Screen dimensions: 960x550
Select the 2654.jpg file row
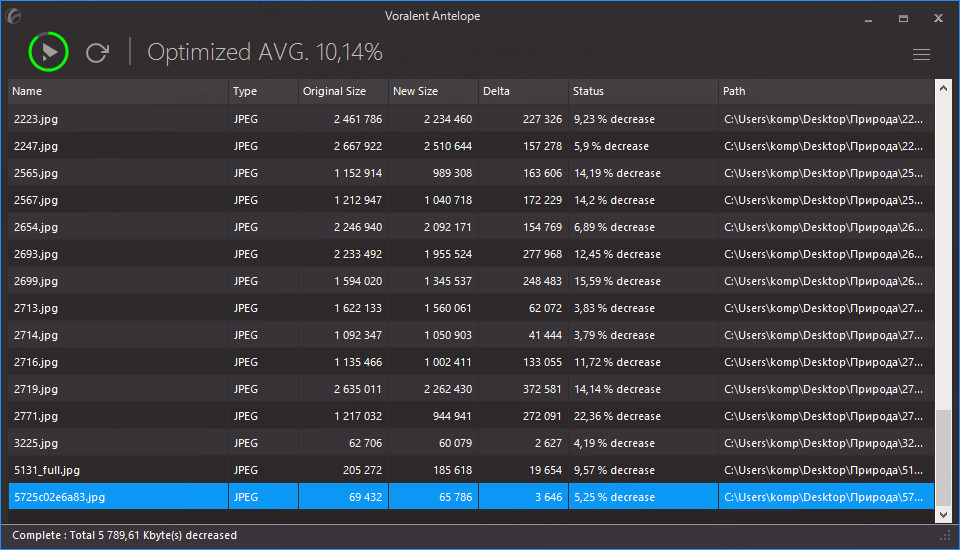pos(471,227)
